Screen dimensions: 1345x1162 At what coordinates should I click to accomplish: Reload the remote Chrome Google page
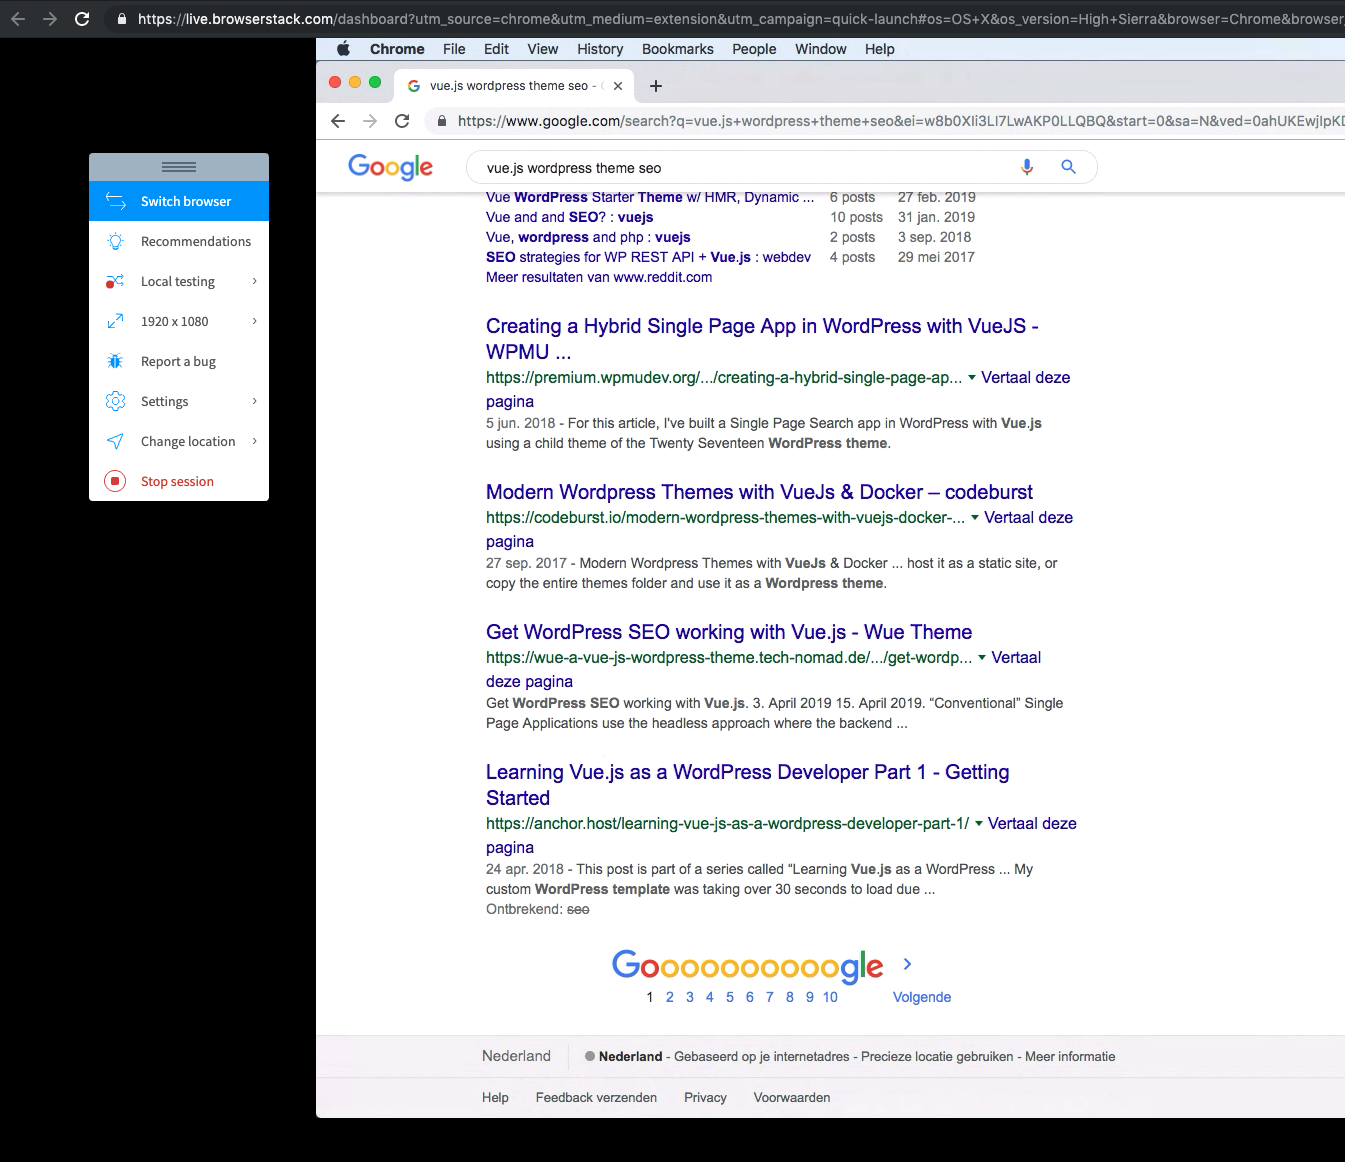click(x=402, y=121)
